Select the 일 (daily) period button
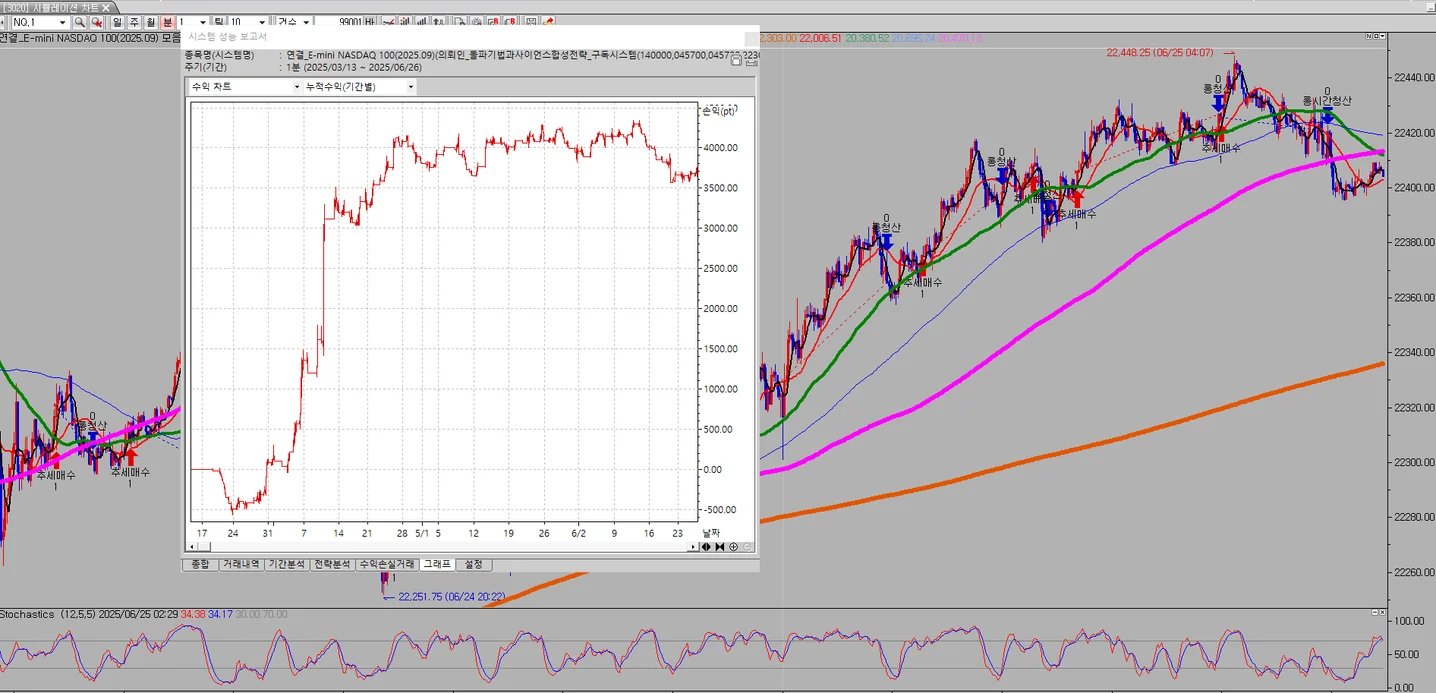This screenshot has height=693, width=1436. (x=117, y=22)
